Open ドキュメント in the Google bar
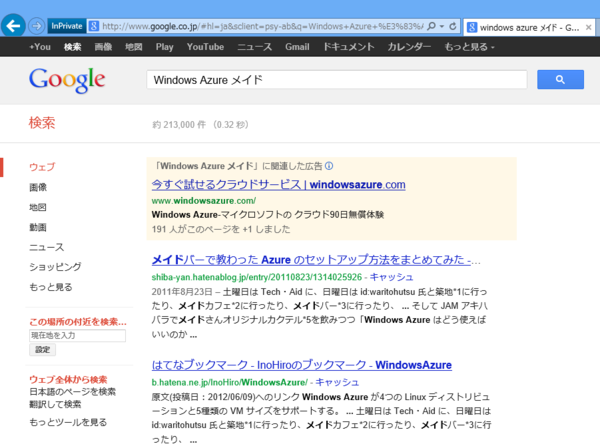The width and height of the screenshot is (600, 448). pos(348,47)
